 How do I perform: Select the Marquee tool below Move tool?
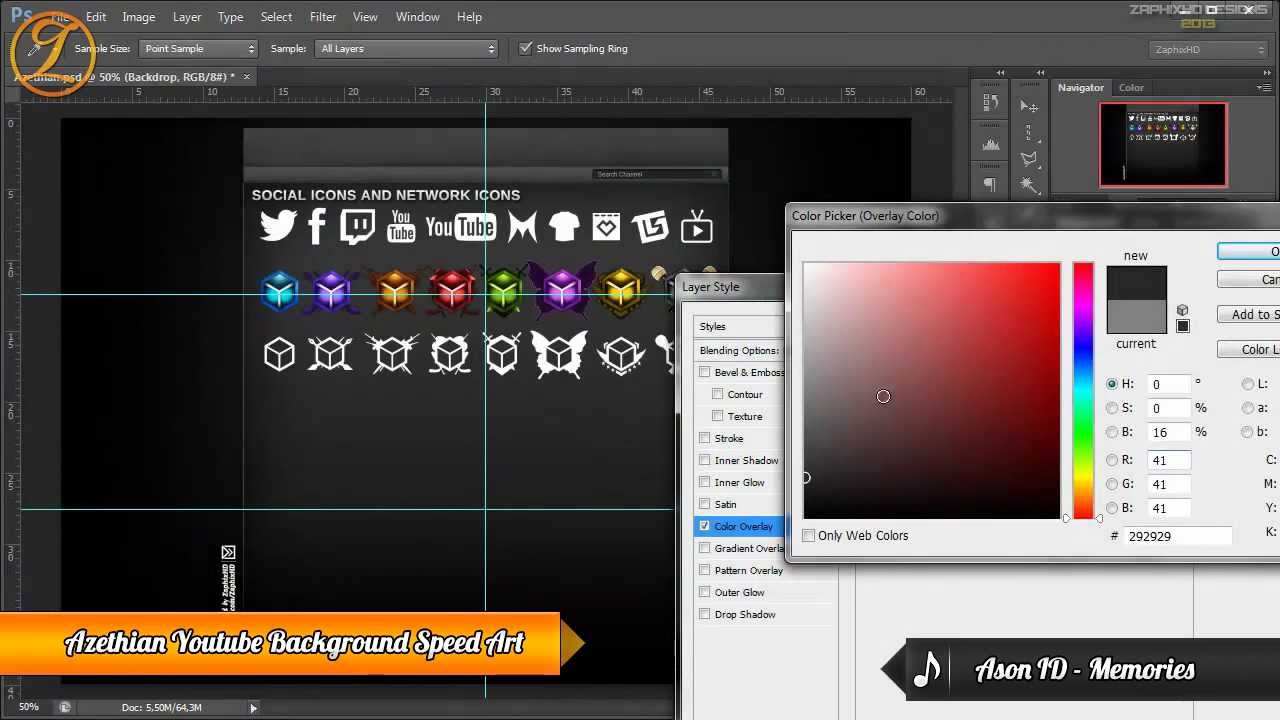tap(1029, 132)
